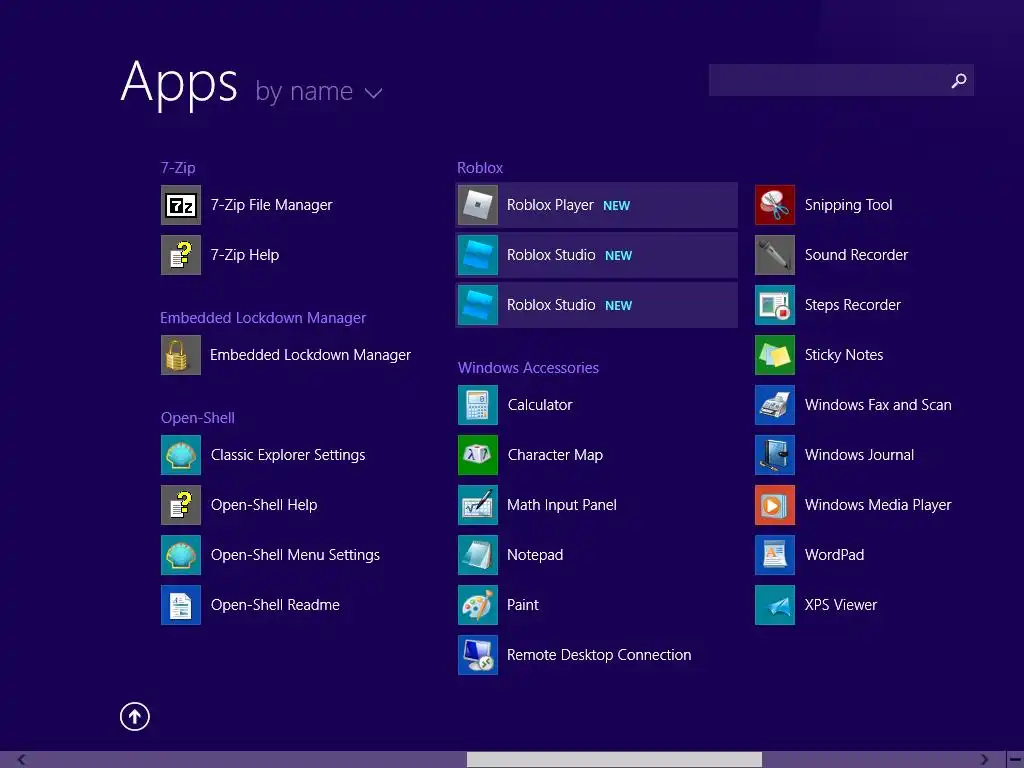Open Sticky Notes icon
The image size is (1024, 768).
click(775, 355)
